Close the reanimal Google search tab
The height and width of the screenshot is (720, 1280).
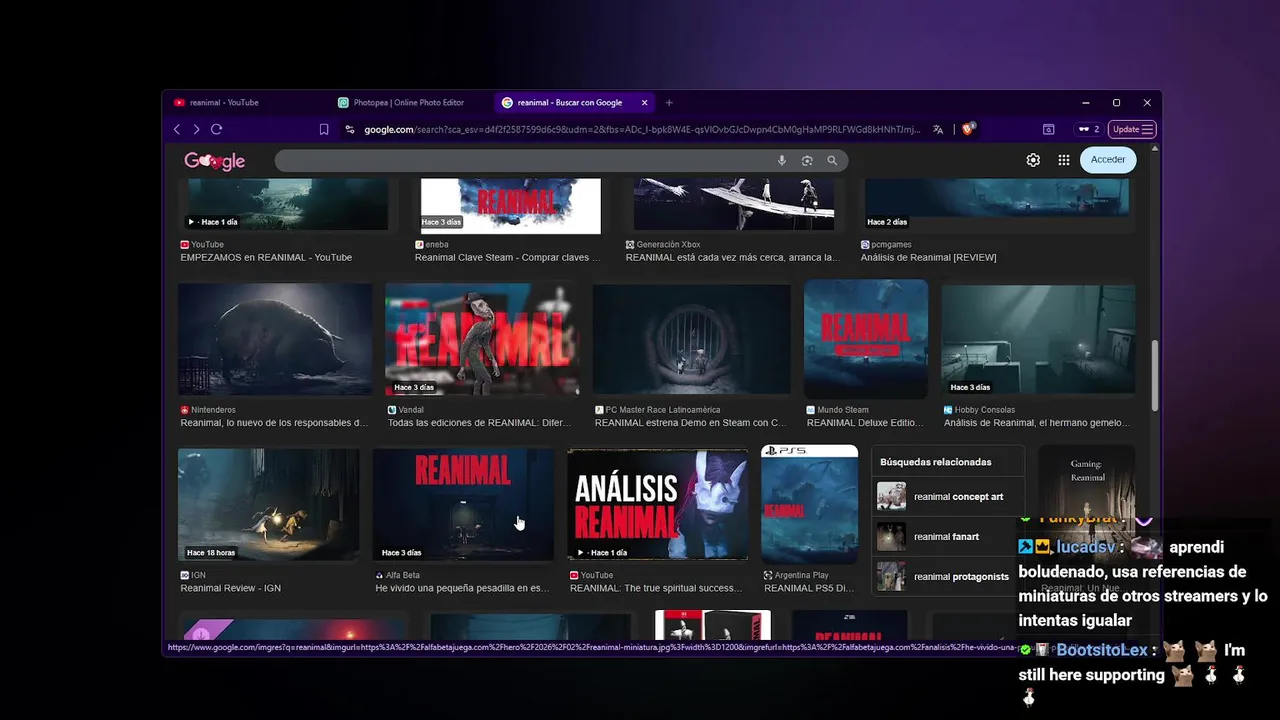tap(644, 102)
